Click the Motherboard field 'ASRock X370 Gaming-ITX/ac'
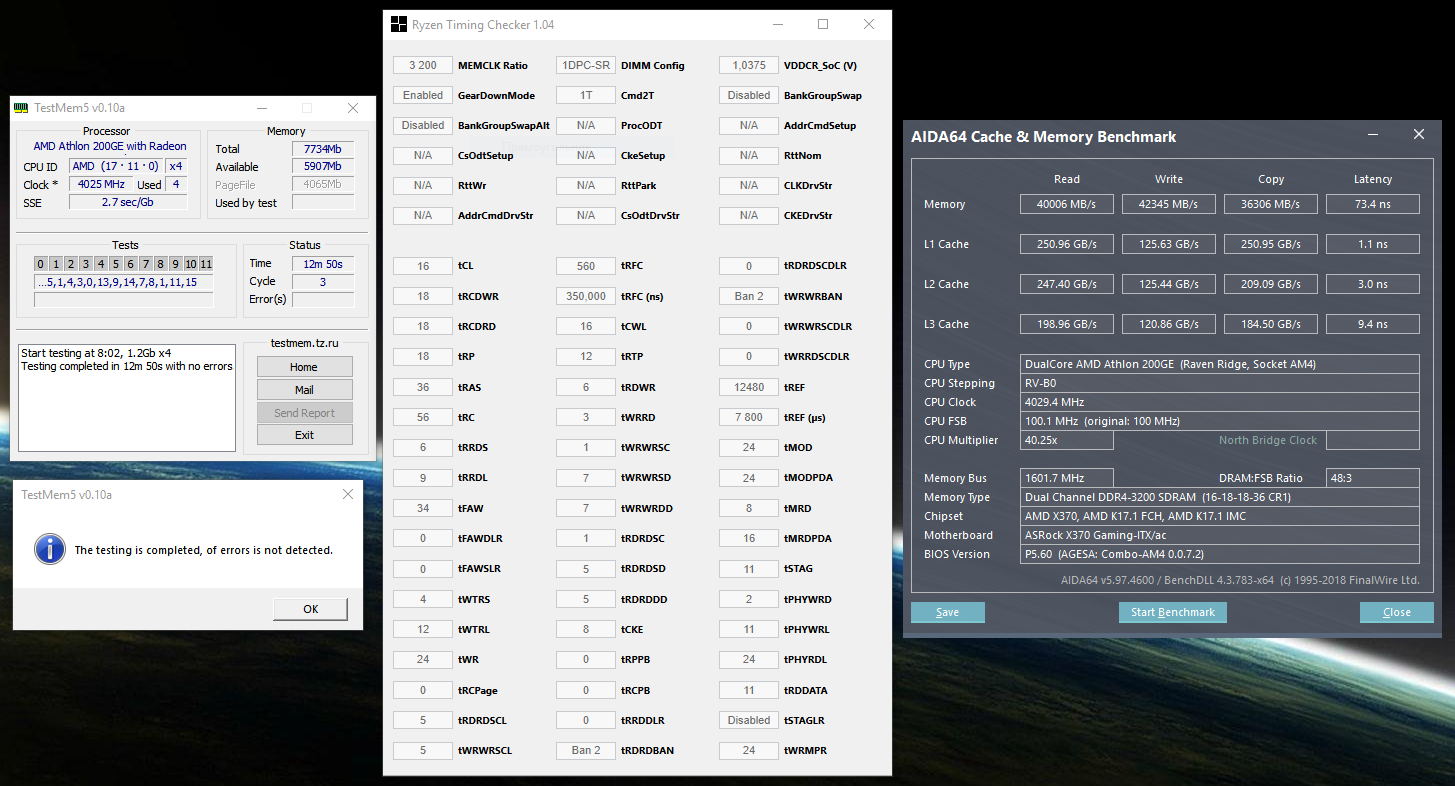 click(1220, 535)
